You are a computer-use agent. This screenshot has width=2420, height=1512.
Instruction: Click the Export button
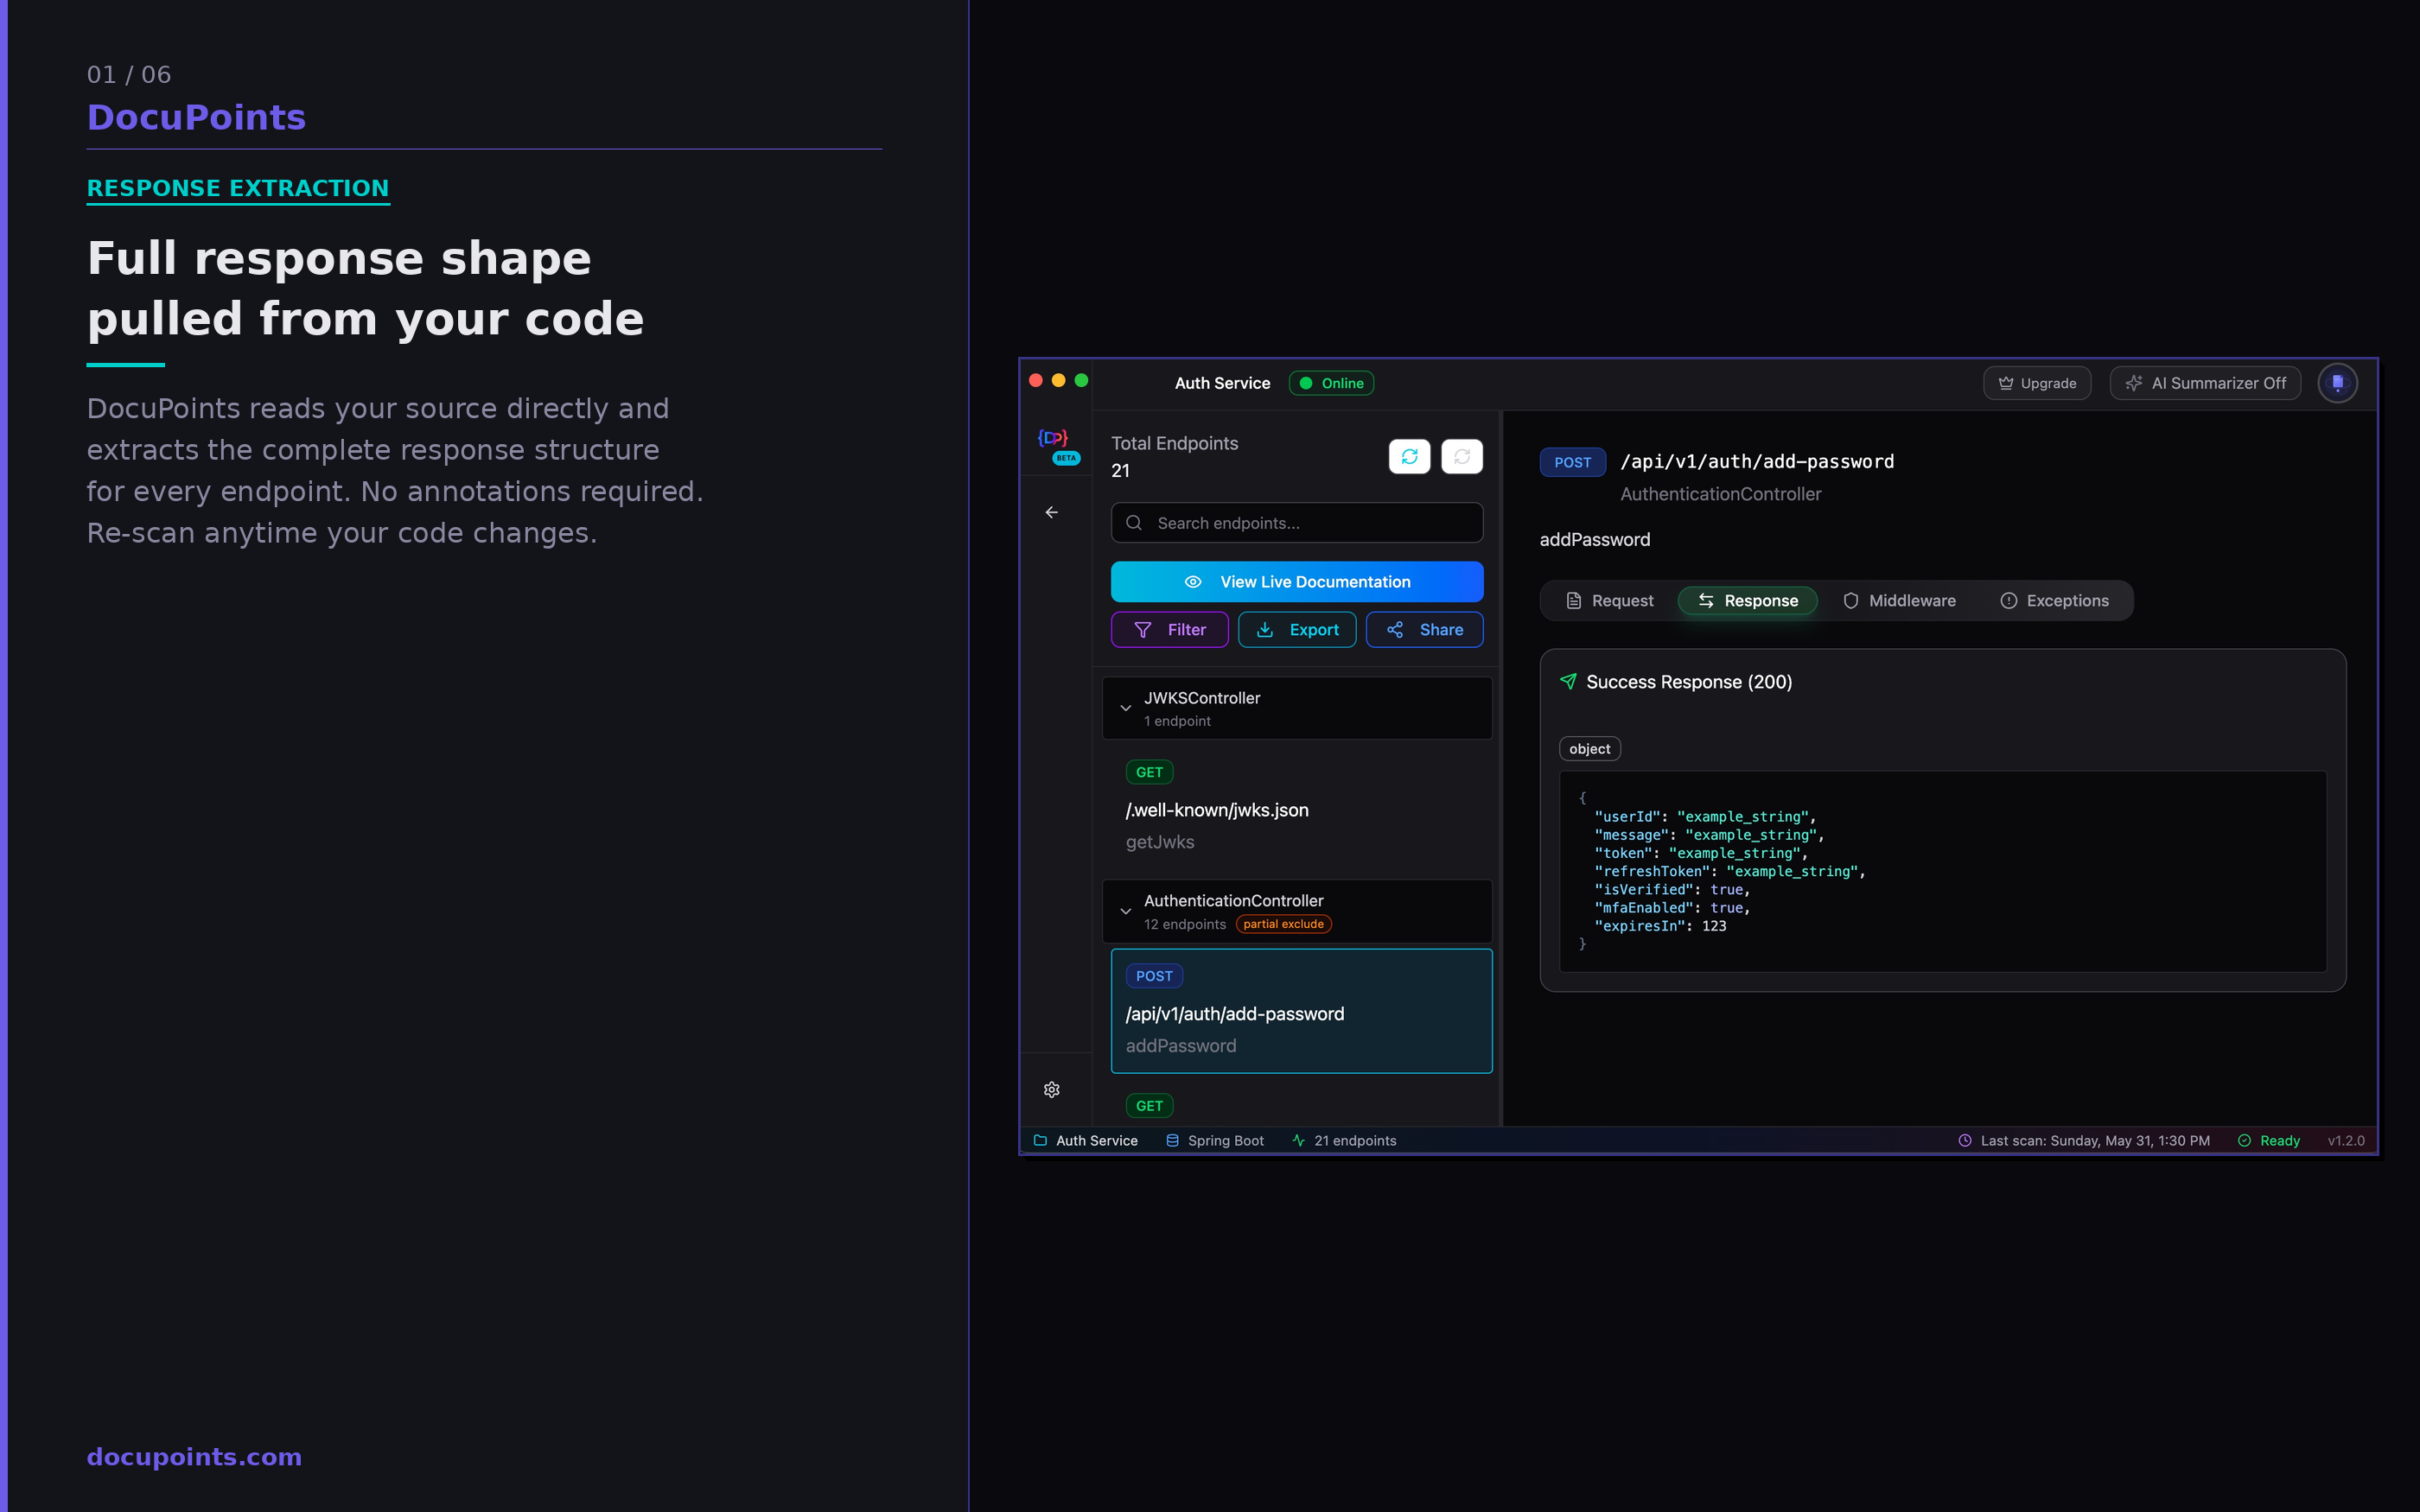(x=1297, y=630)
